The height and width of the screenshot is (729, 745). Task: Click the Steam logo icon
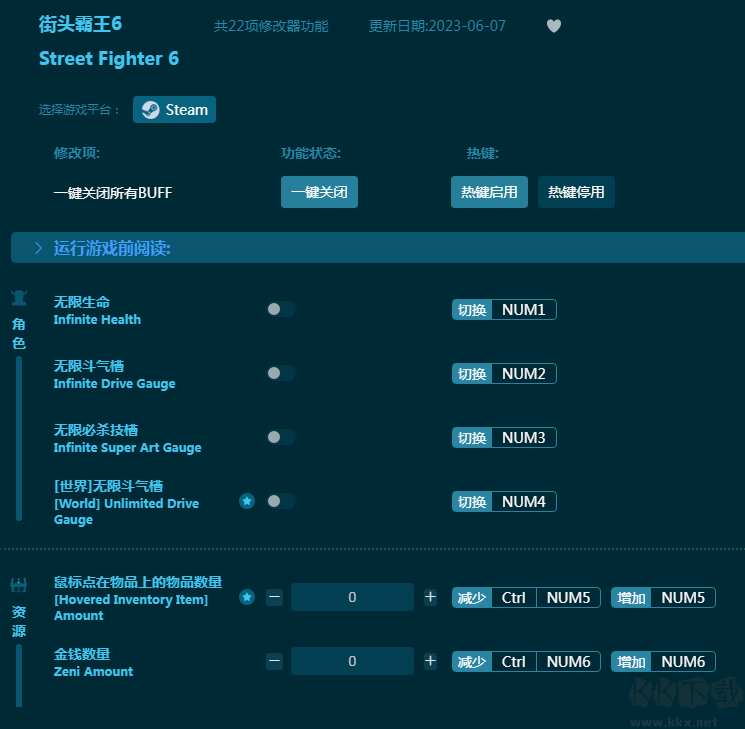pyautogui.click(x=151, y=110)
